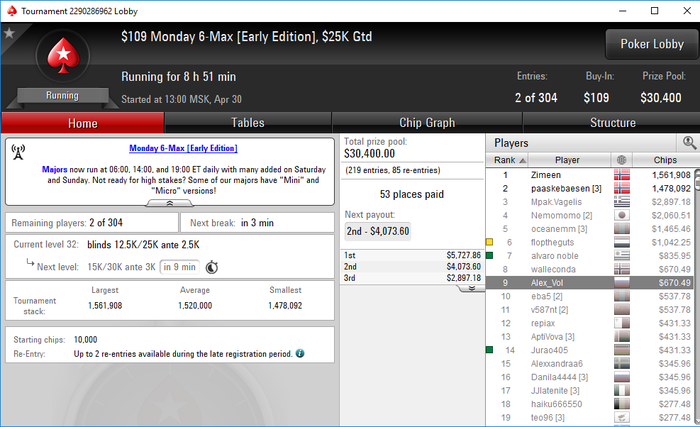This screenshot has height=427, width=700.
Task: Click green marker beside alvaro noble
Action: point(489,255)
